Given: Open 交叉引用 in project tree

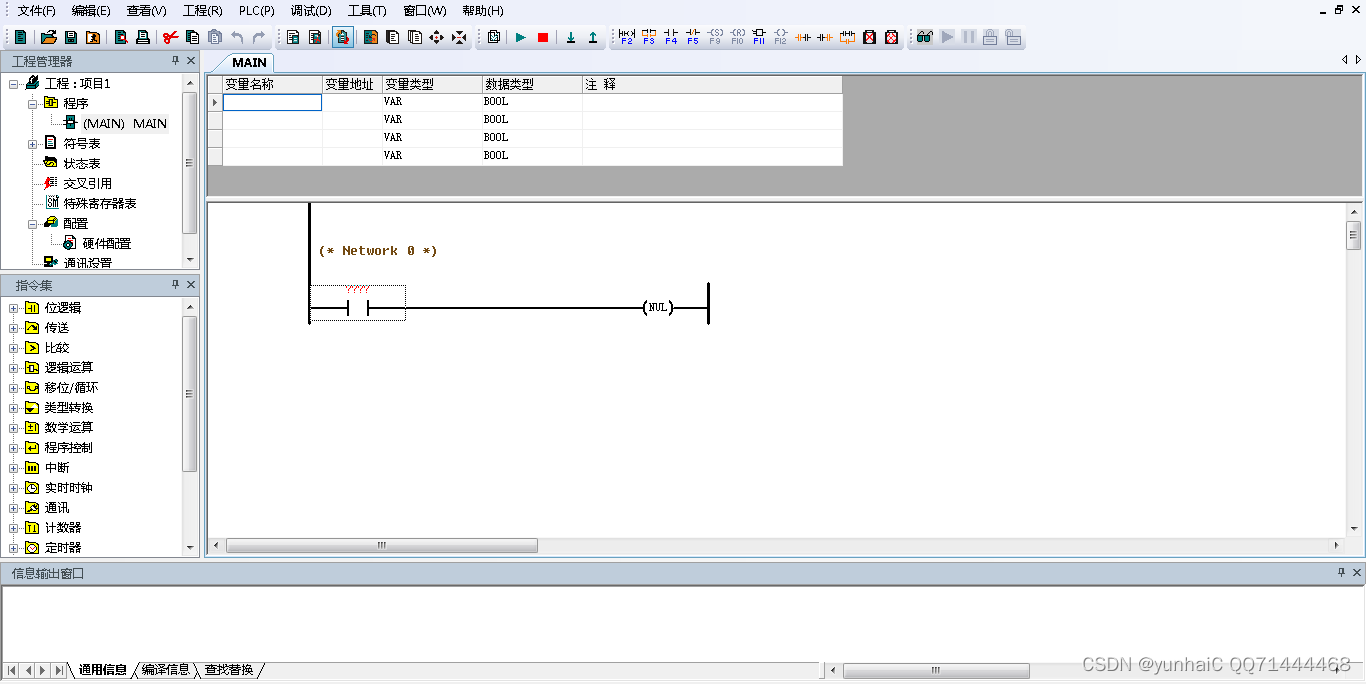Looking at the screenshot, I should point(88,184).
